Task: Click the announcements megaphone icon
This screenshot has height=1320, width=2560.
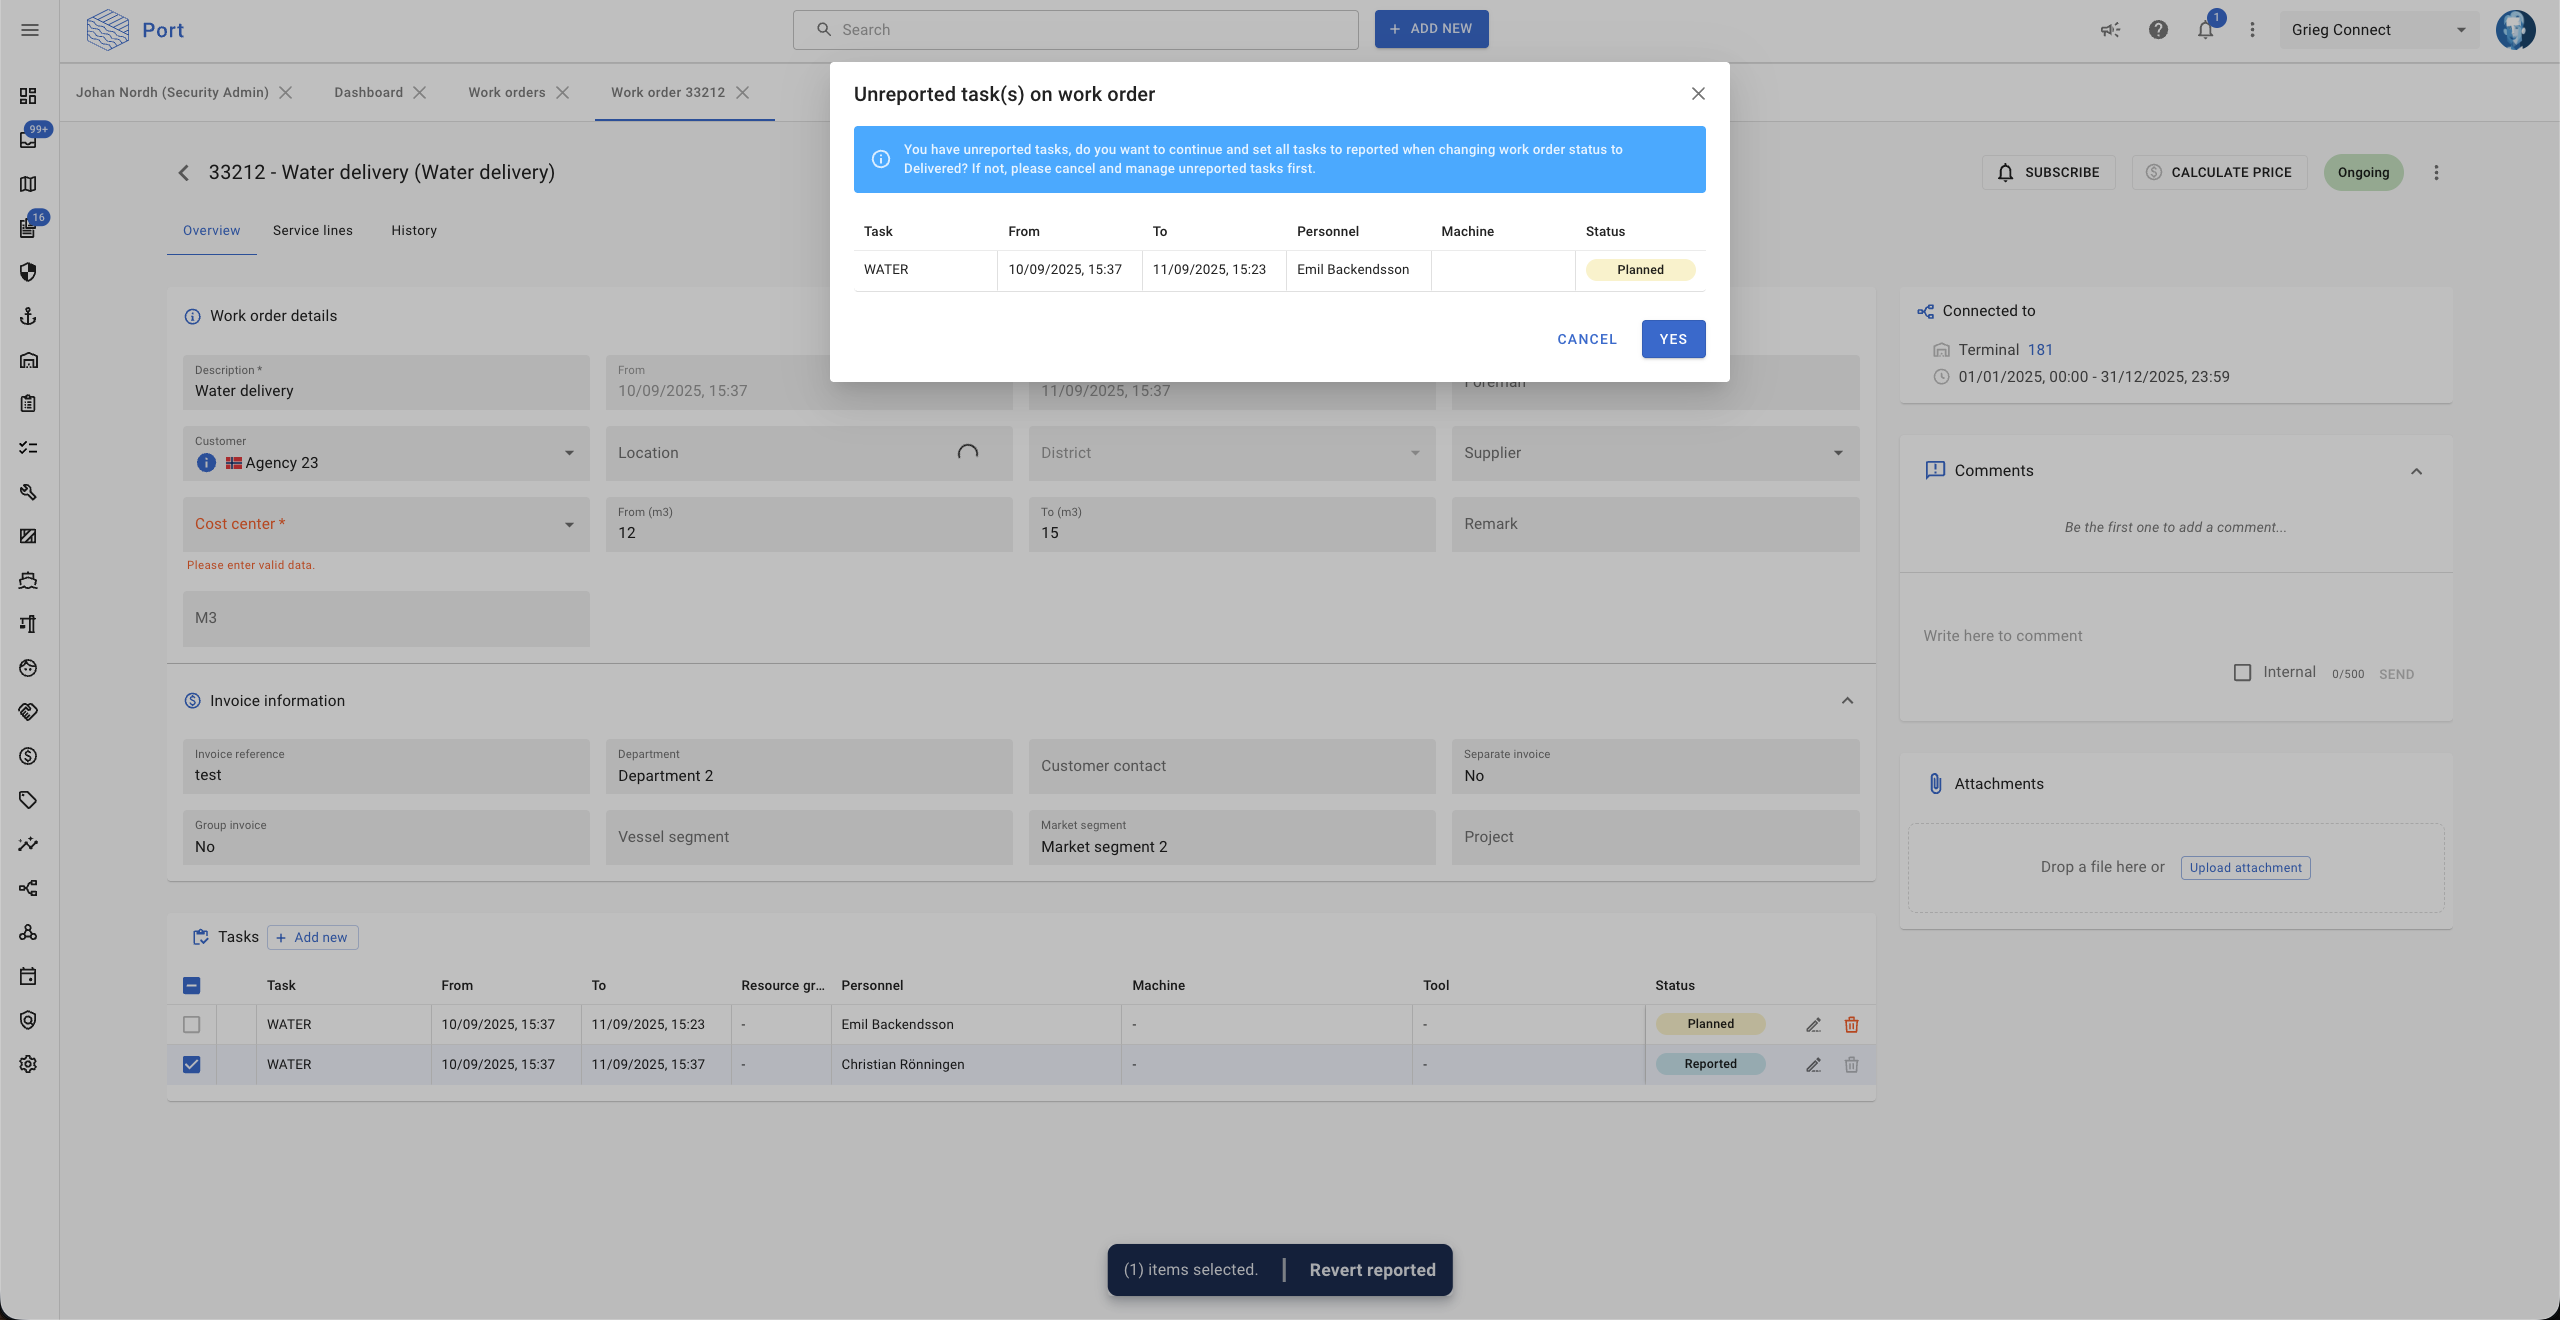Action: (x=2110, y=30)
